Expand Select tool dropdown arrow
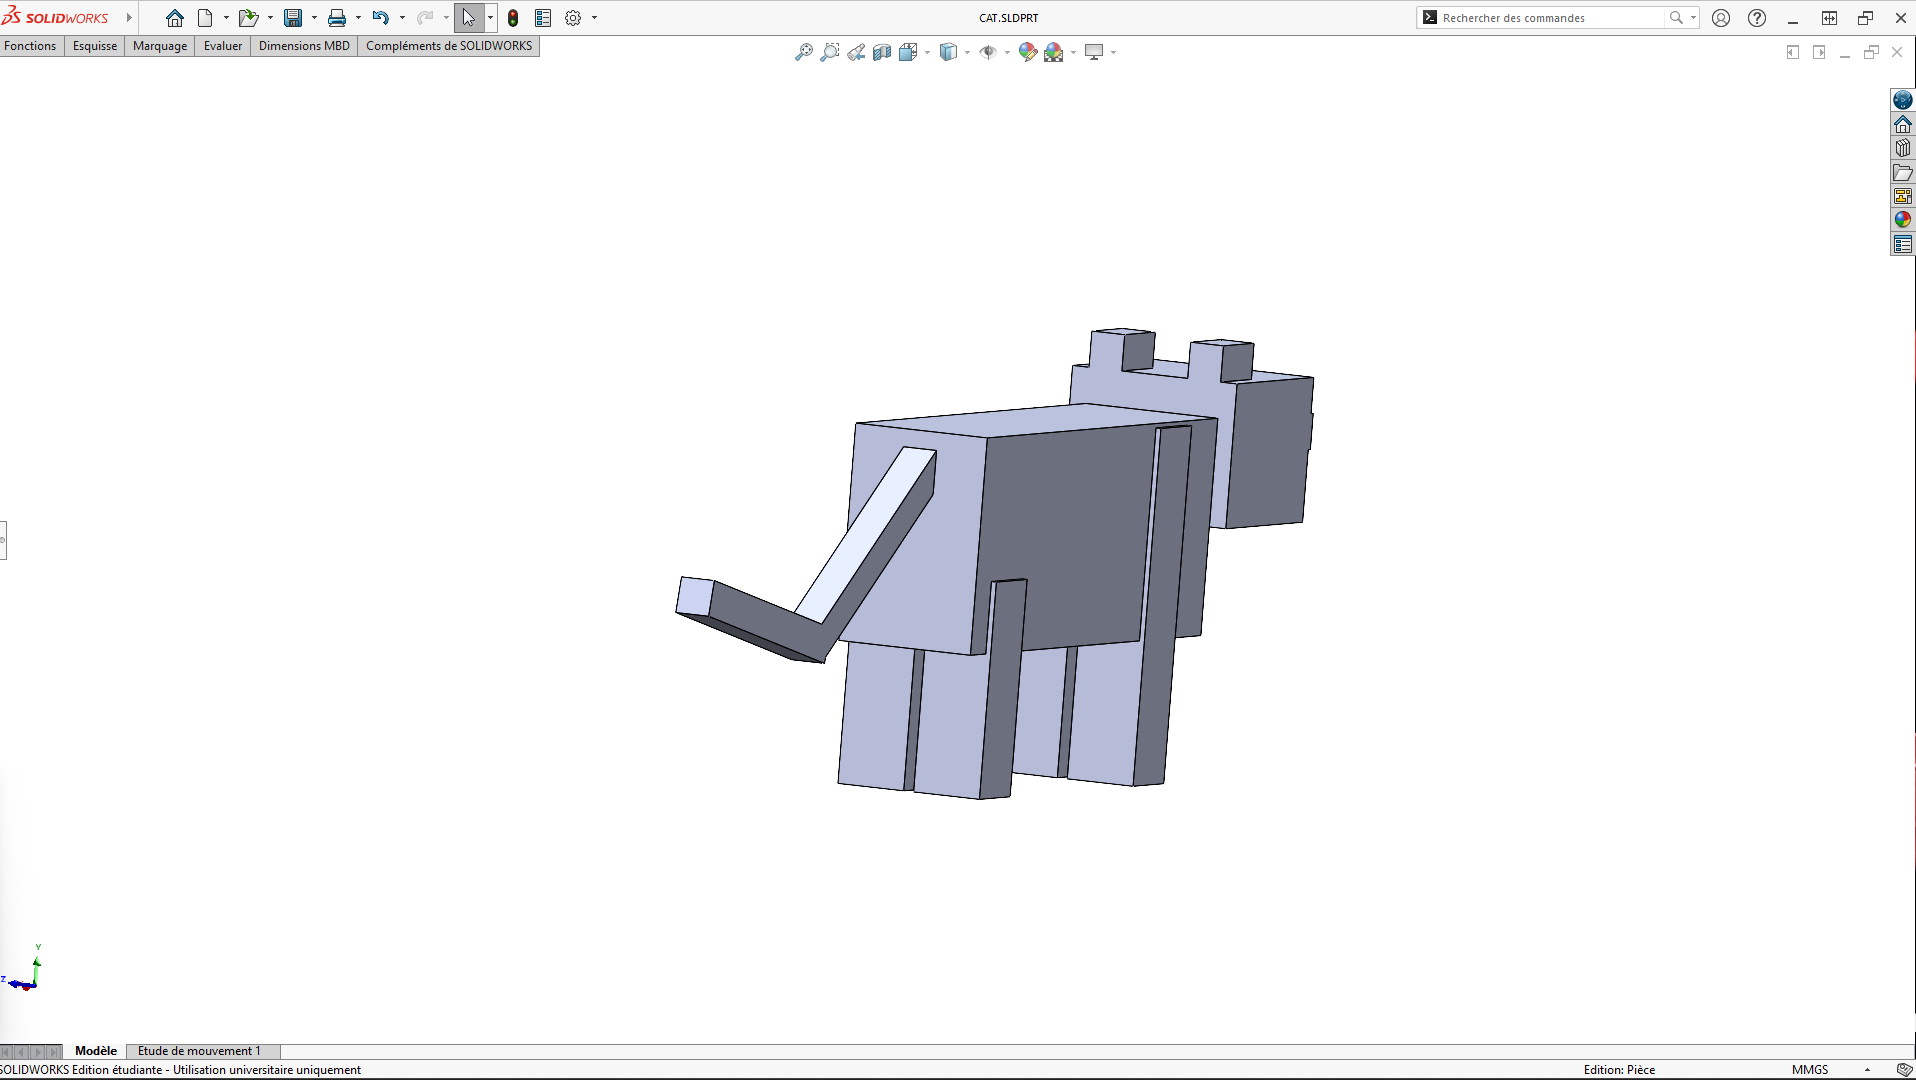 click(490, 18)
